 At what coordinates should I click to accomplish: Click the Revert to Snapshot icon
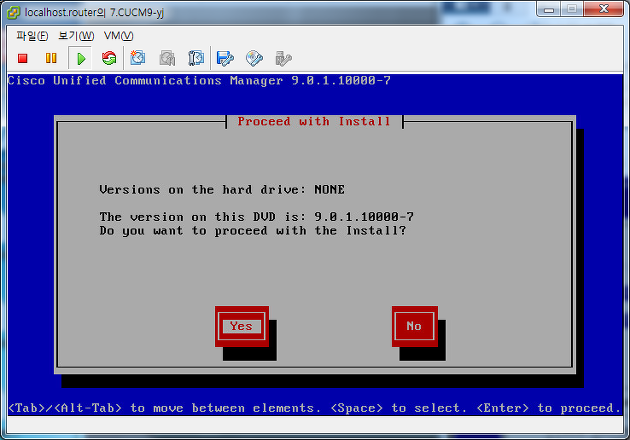point(167,58)
